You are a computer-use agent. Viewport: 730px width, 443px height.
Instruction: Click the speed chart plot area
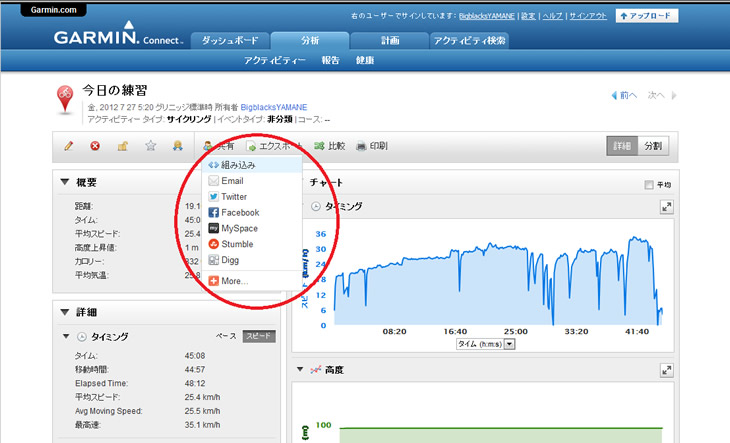pyautogui.click(x=498, y=279)
